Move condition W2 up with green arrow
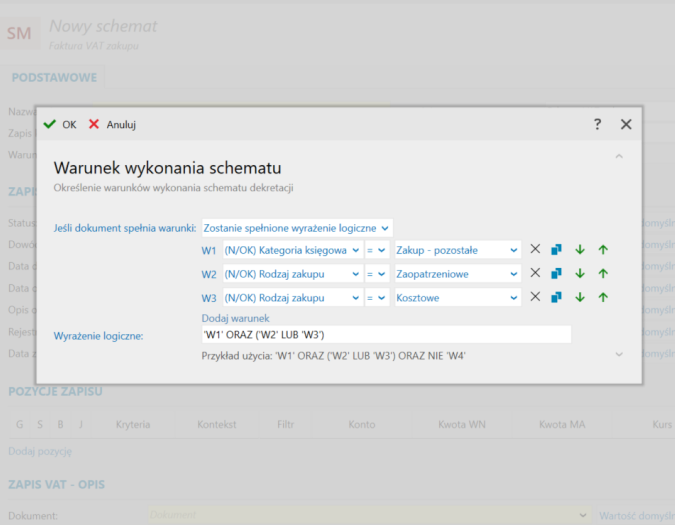 [x=603, y=273]
